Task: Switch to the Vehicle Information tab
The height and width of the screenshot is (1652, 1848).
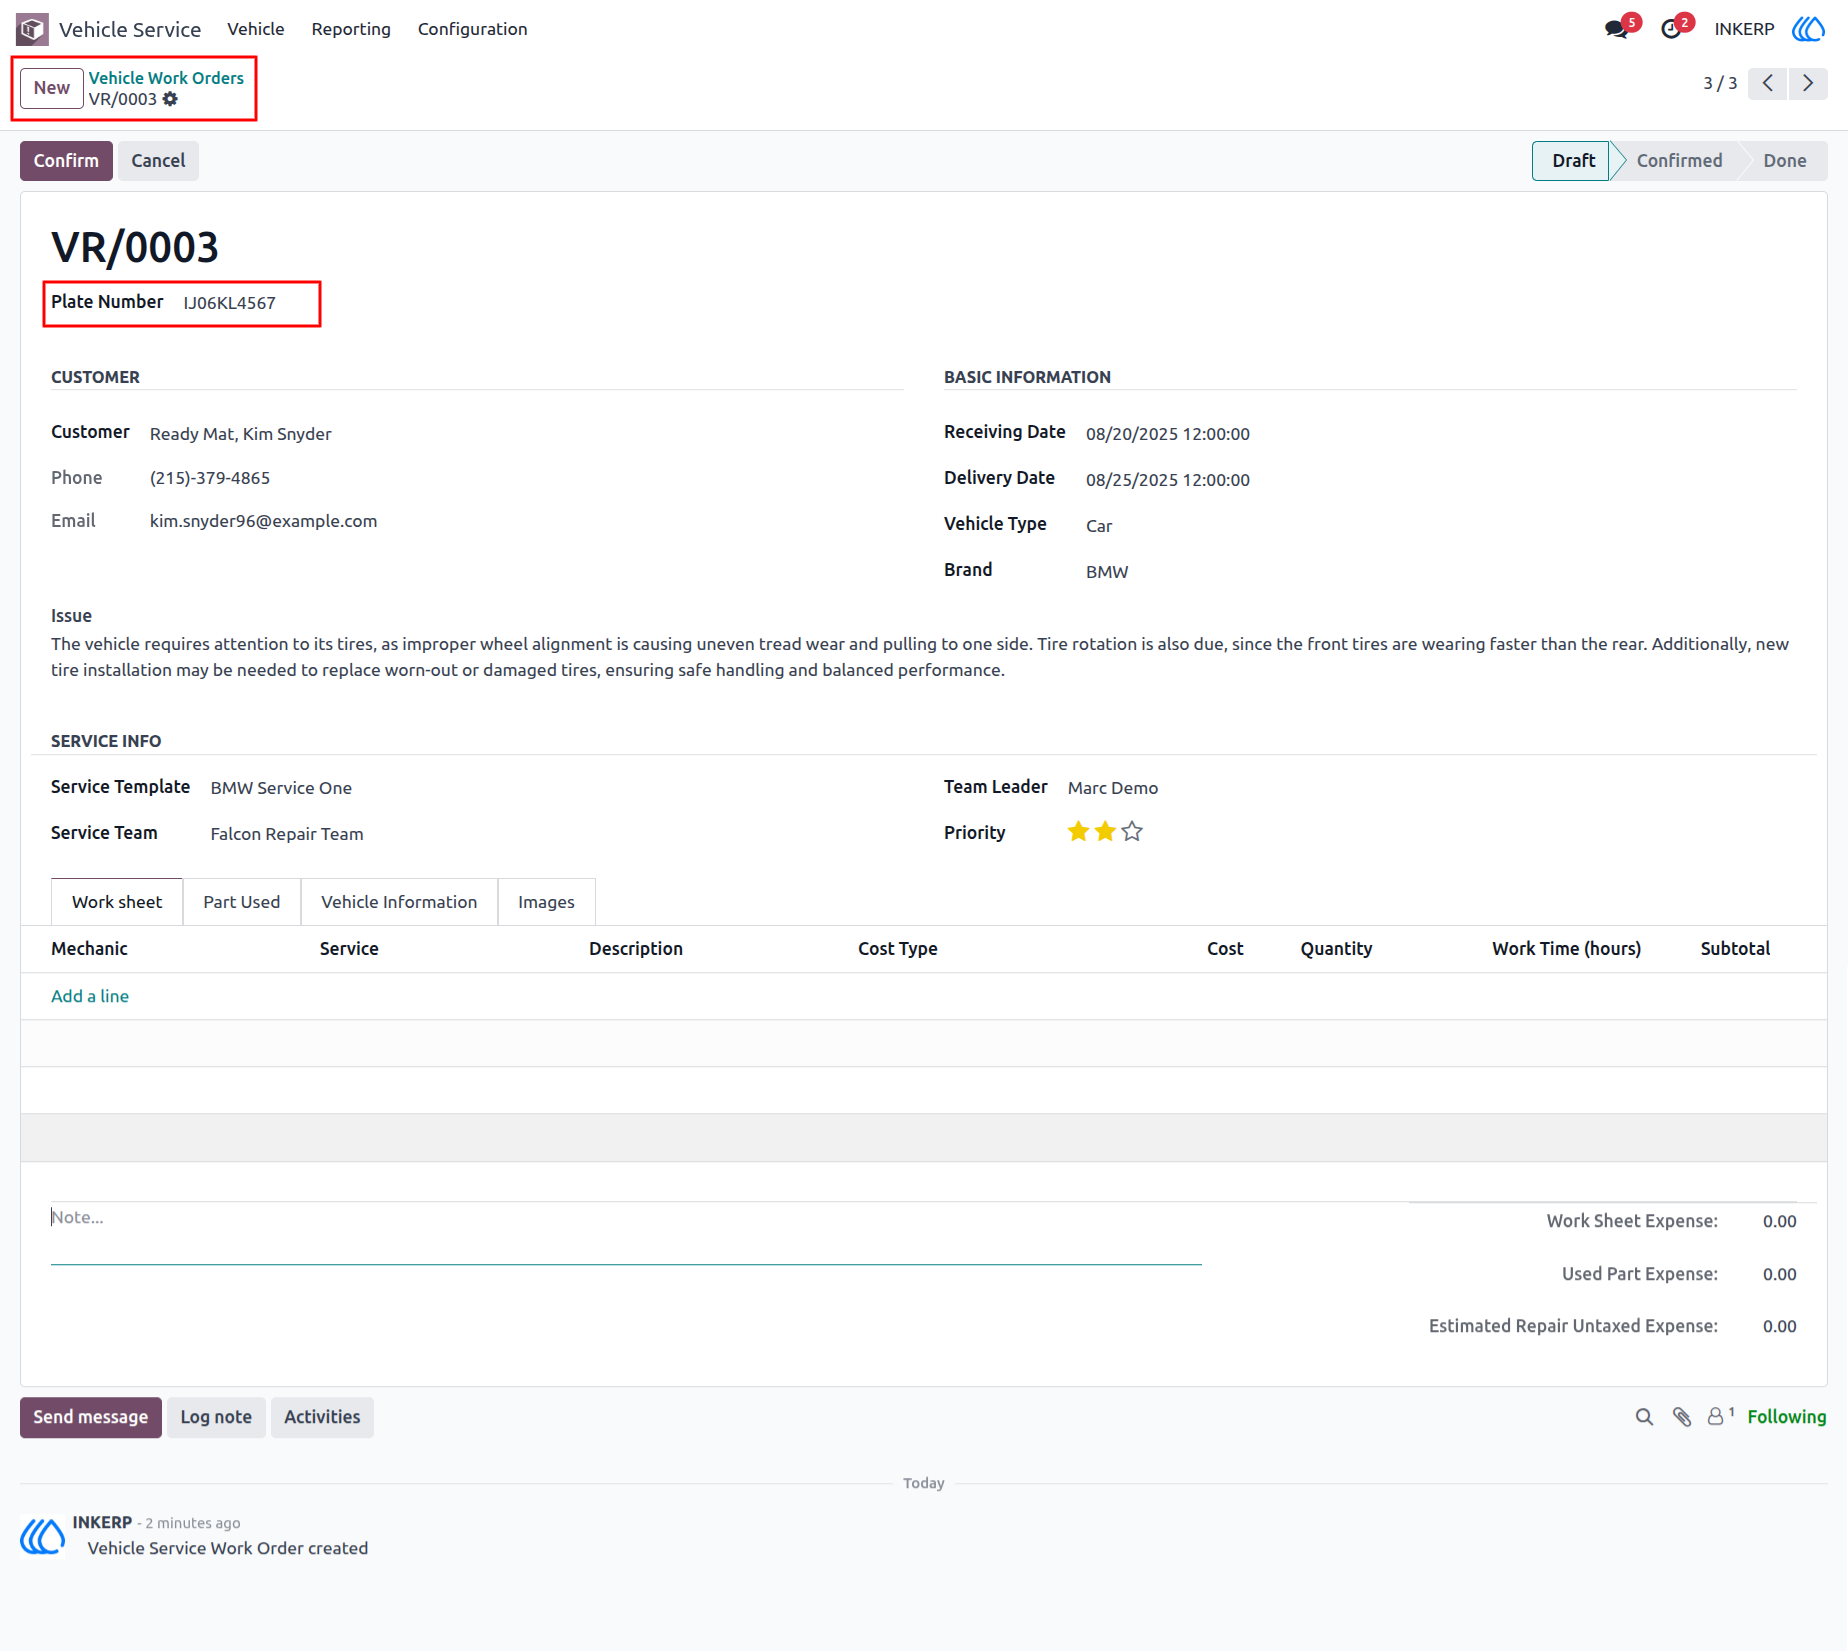Action: tap(399, 902)
